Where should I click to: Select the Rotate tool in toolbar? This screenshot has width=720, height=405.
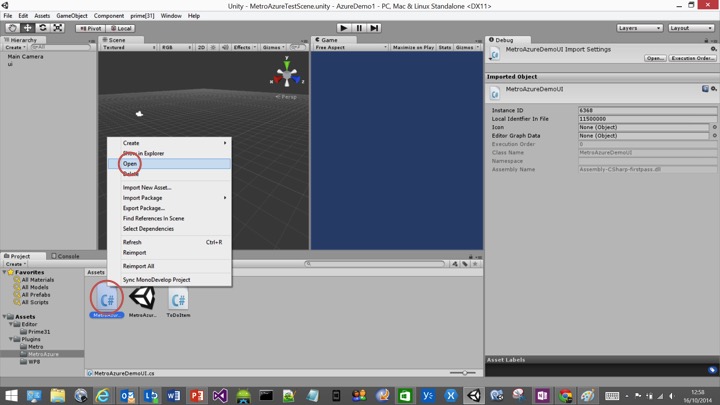click(43, 28)
